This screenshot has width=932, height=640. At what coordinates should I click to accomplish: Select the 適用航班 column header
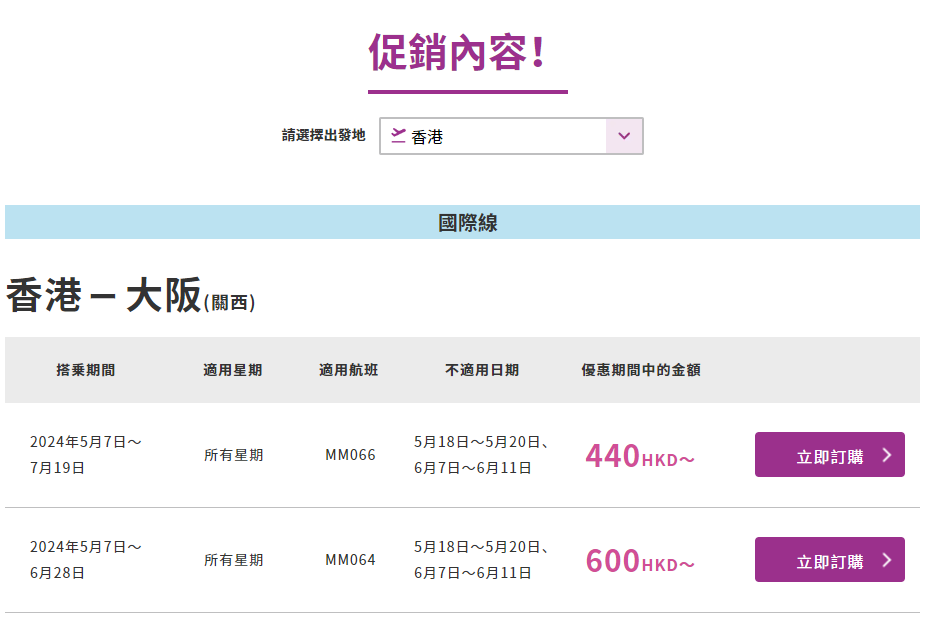349,370
